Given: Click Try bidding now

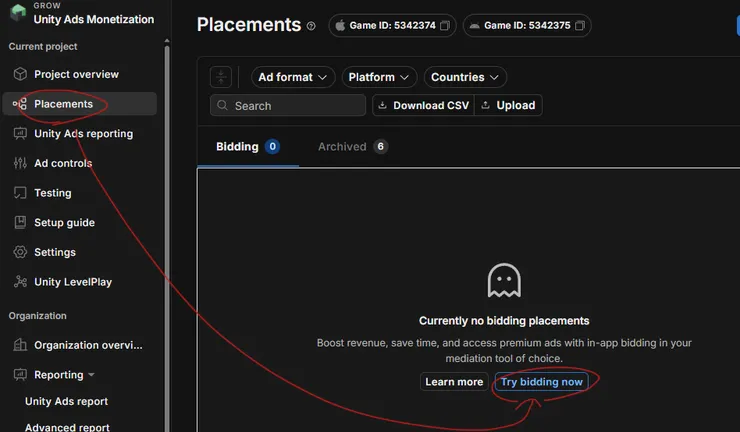Looking at the screenshot, I should point(541,381).
